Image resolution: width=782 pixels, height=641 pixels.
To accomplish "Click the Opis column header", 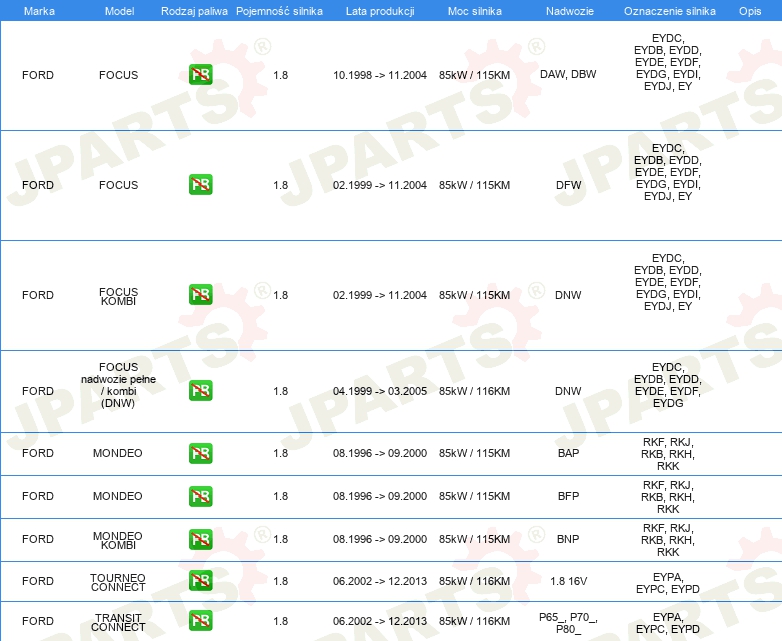I will (x=750, y=11).
